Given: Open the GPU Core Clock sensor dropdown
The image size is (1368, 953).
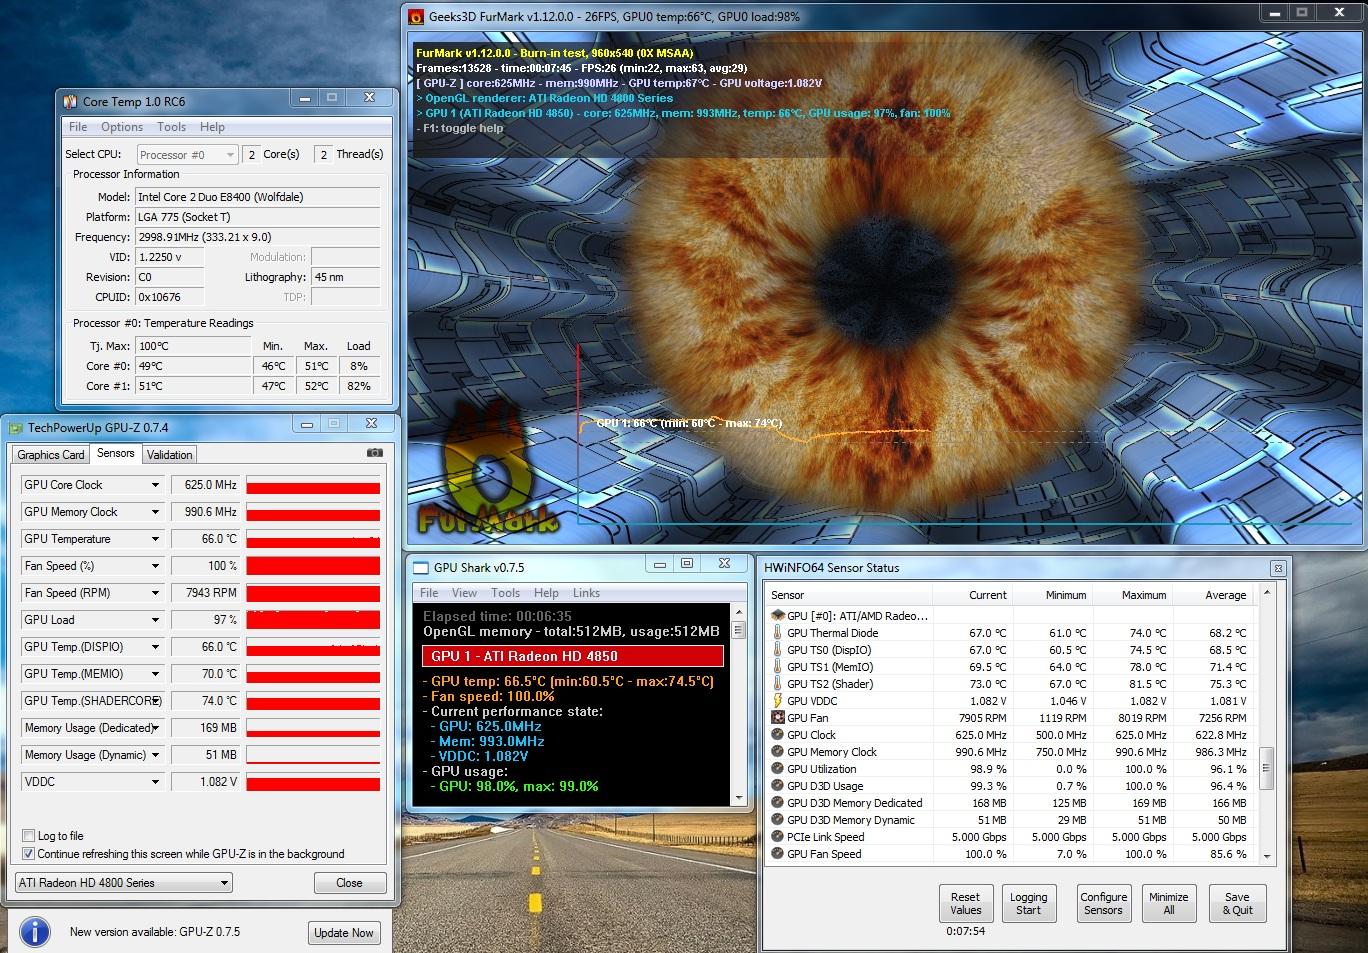Looking at the screenshot, I should coord(155,485).
